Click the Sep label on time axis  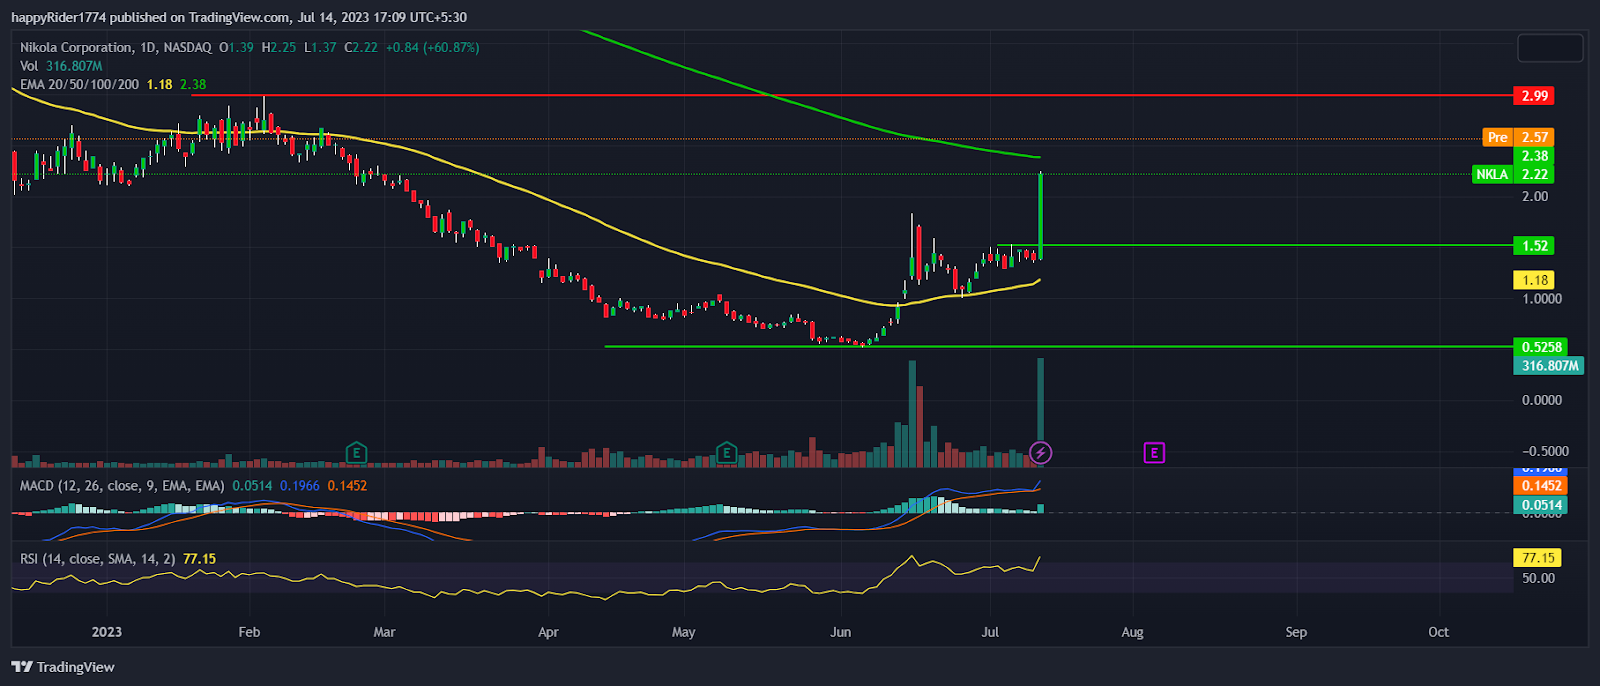pos(1295,632)
